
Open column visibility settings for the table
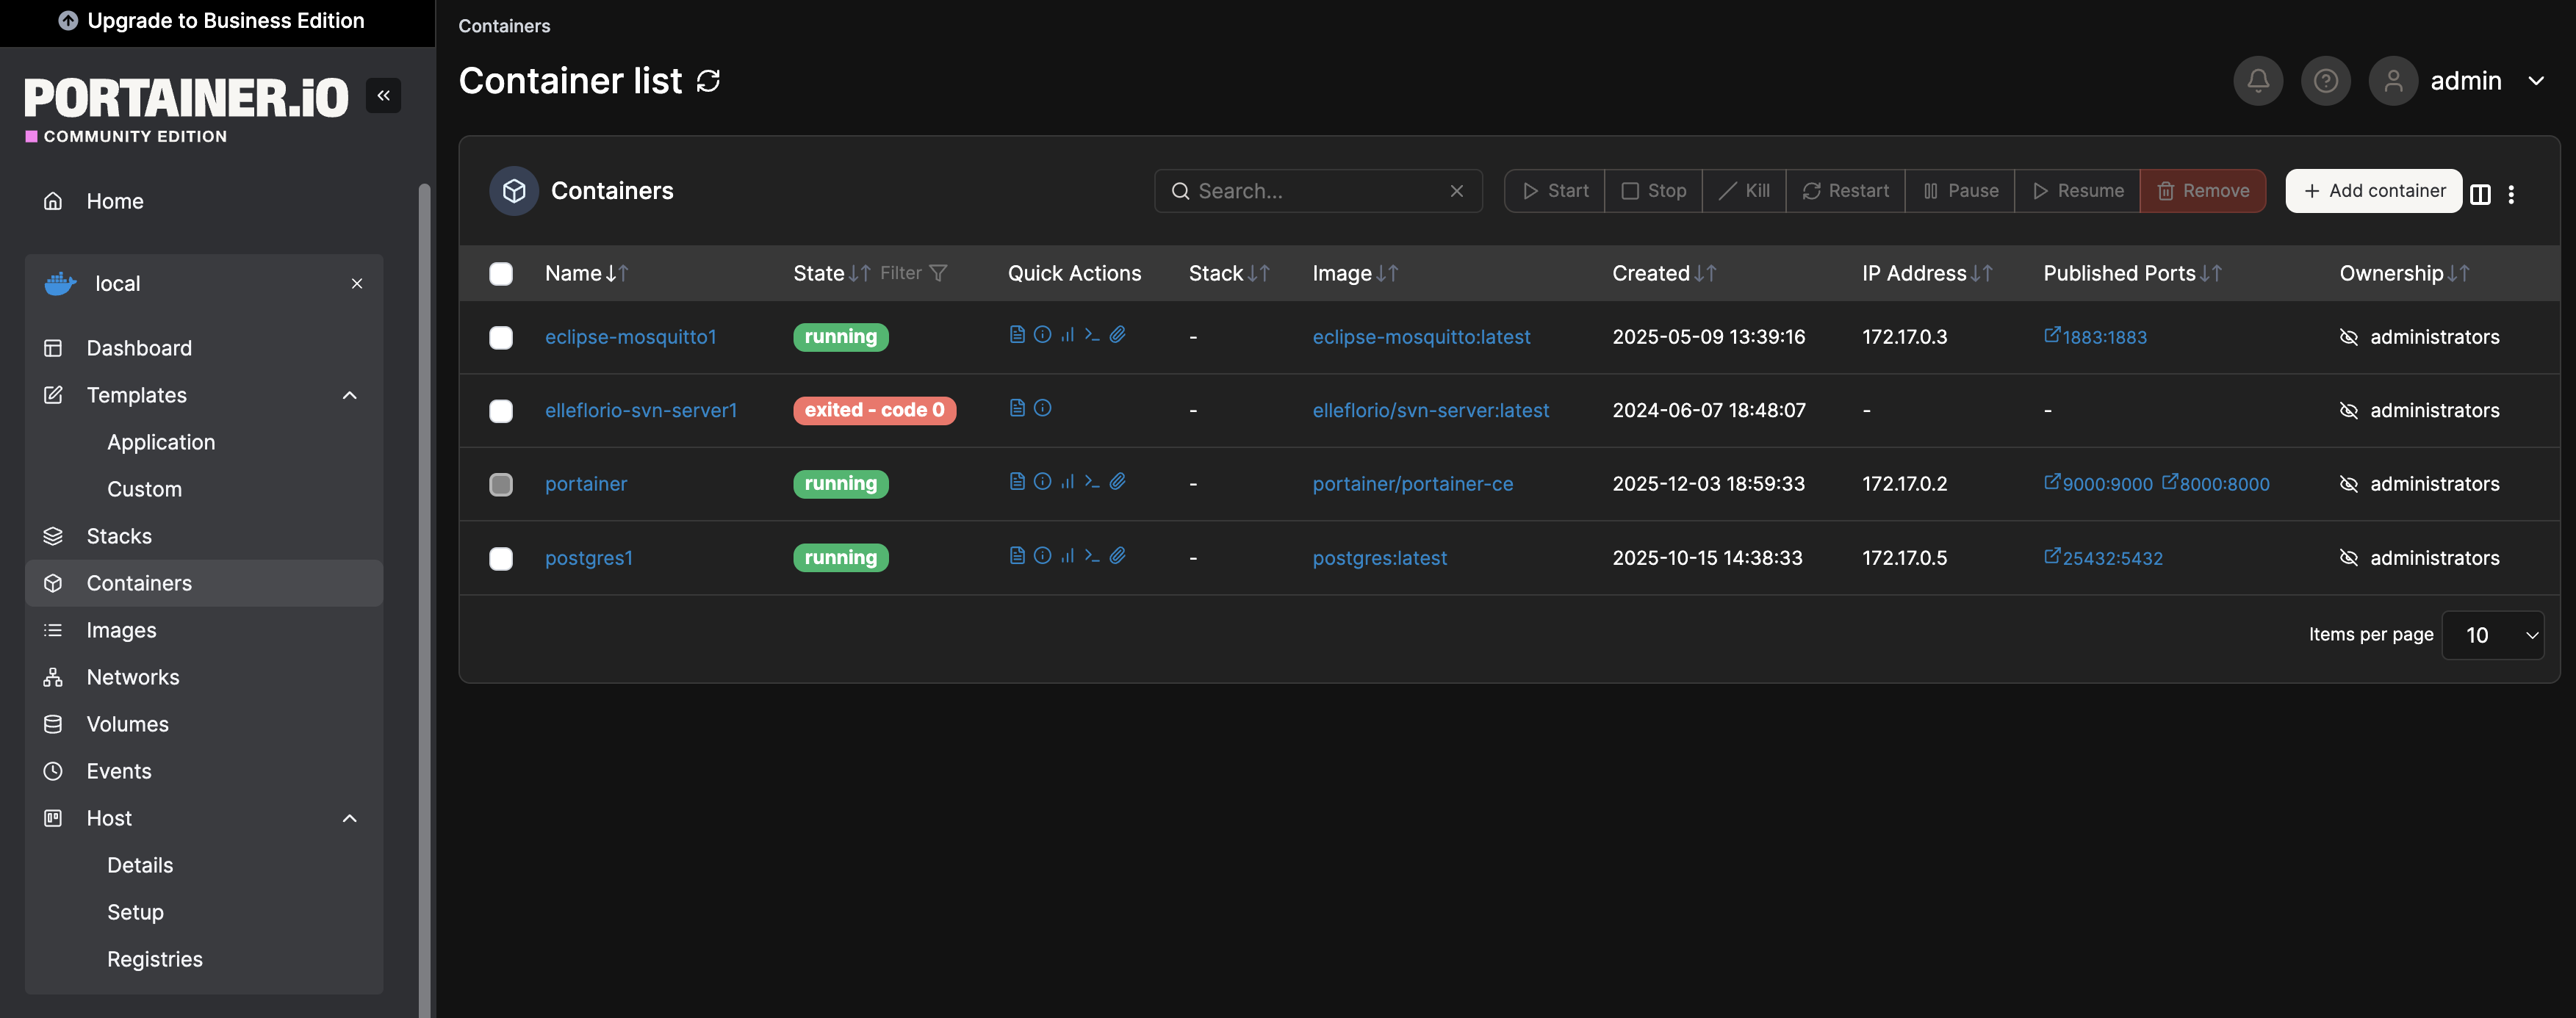[2482, 195]
